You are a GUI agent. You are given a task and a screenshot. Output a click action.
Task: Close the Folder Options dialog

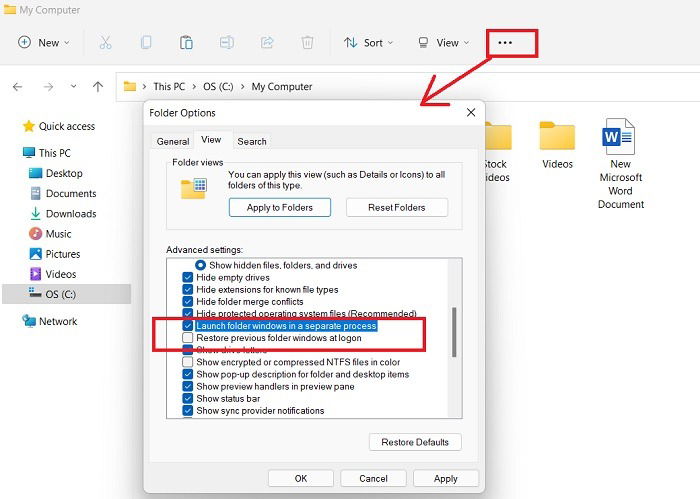pos(471,112)
